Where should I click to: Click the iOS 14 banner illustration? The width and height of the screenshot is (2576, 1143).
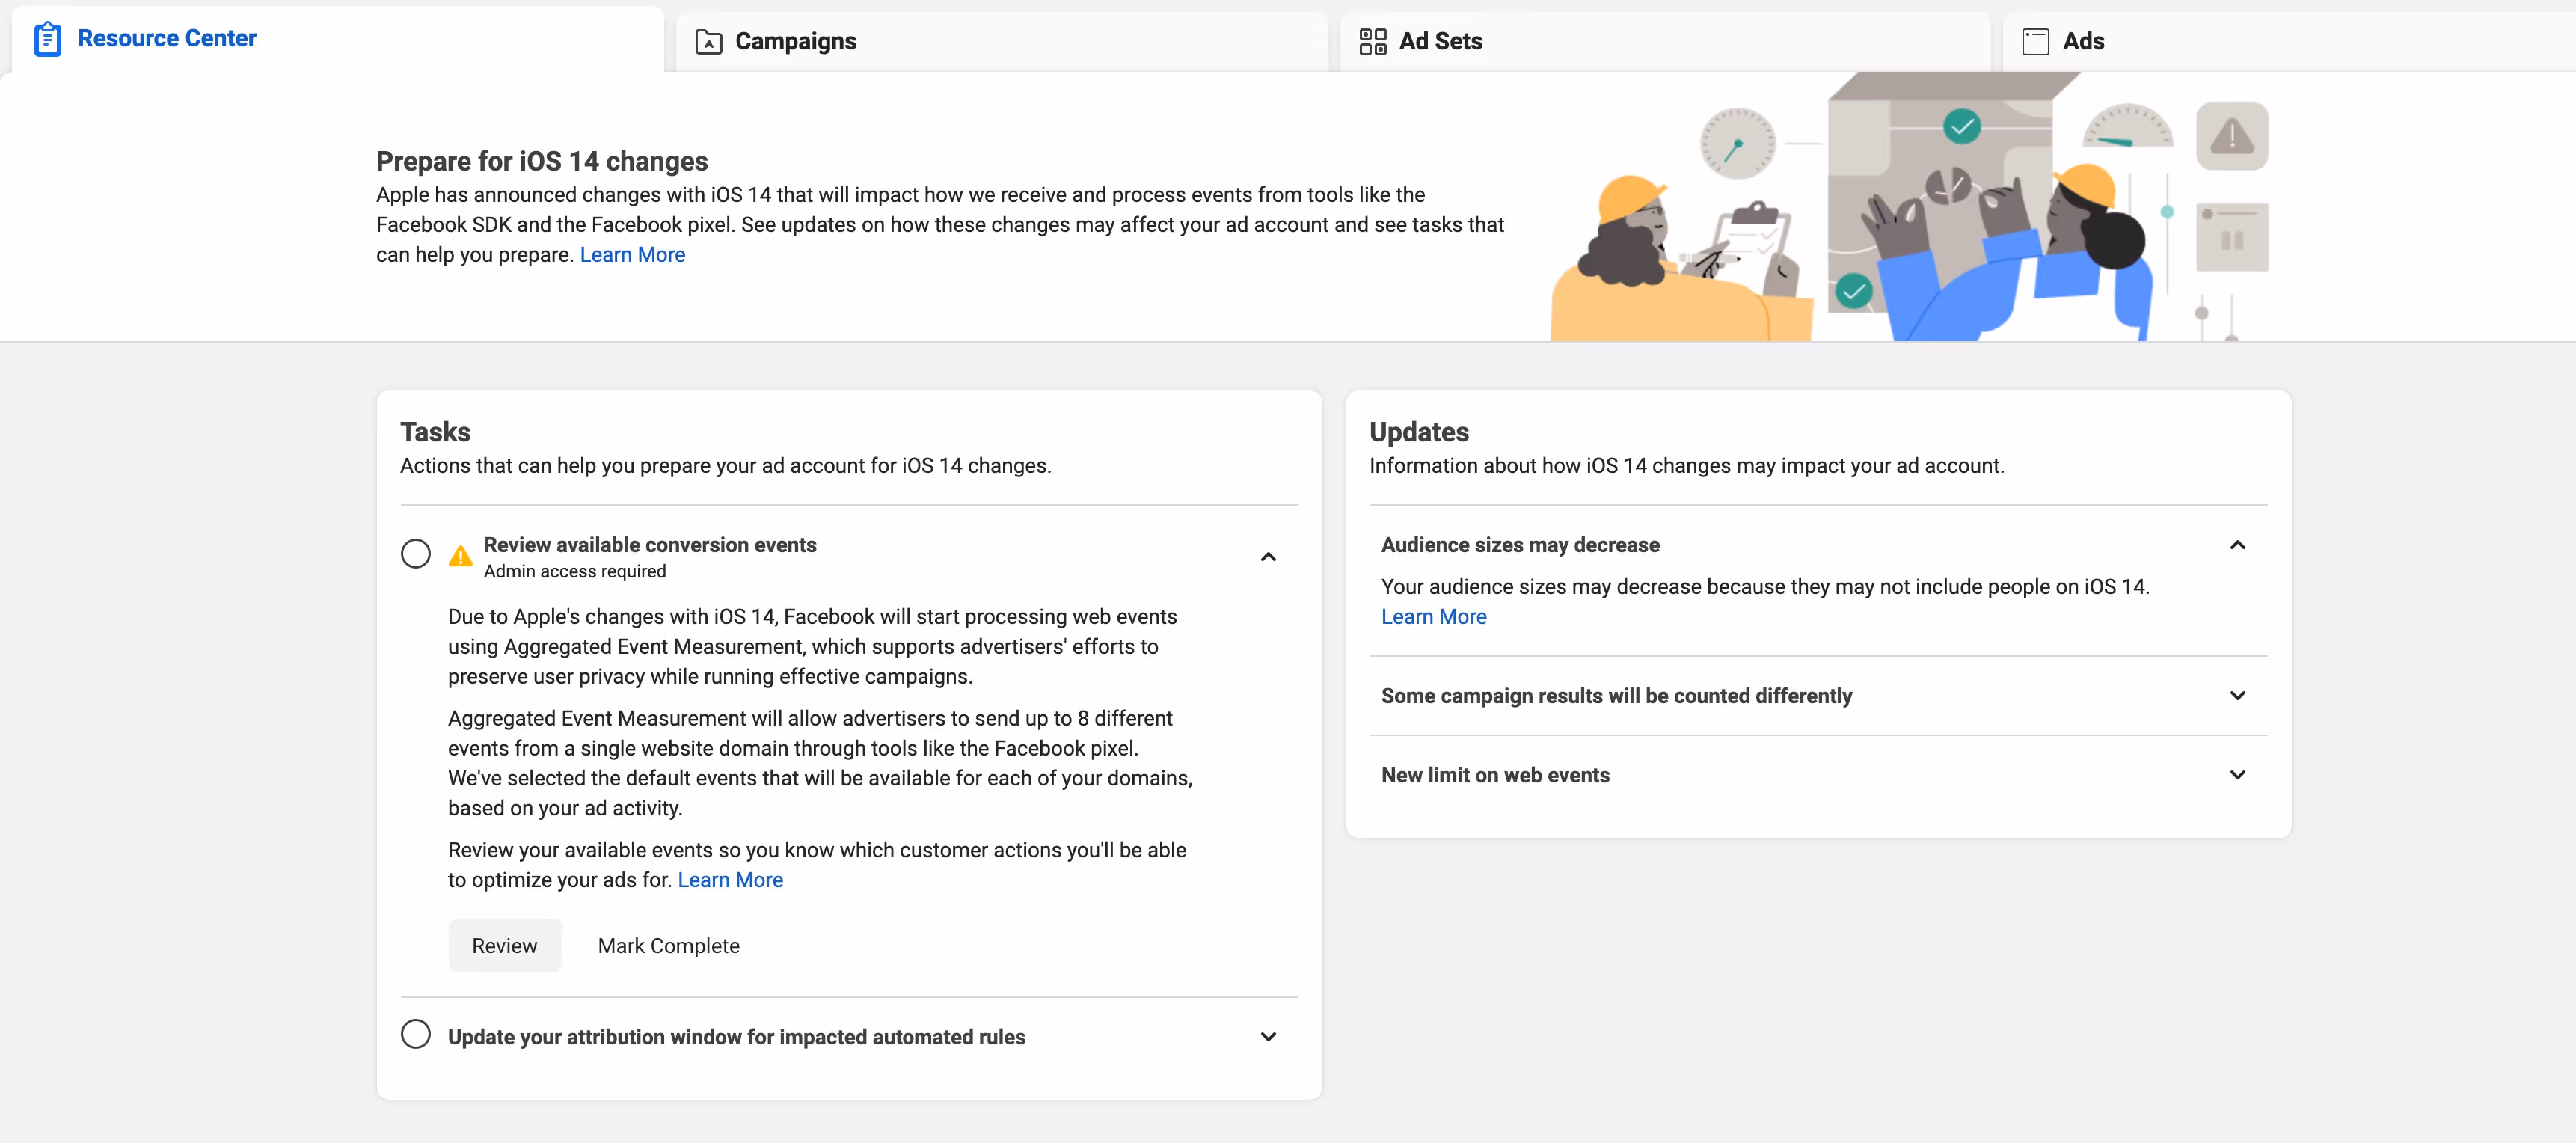[1910, 207]
